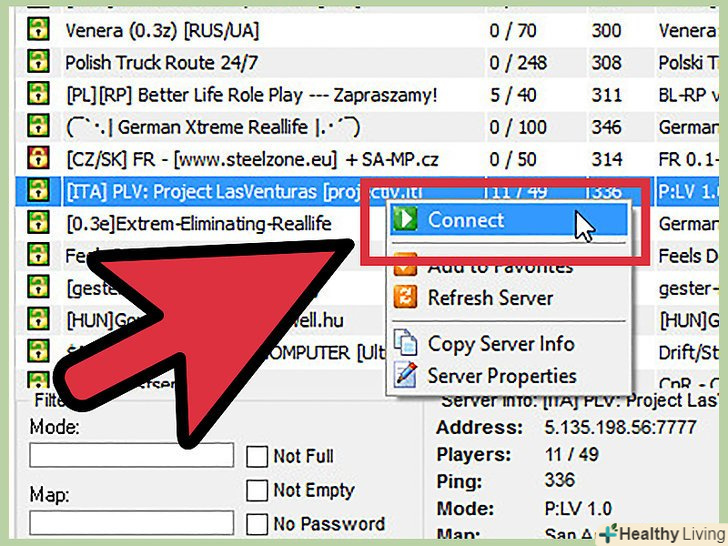This screenshot has height=546, width=728.
Task: Choose Connect from the context menu
Action: [x=508, y=220]
